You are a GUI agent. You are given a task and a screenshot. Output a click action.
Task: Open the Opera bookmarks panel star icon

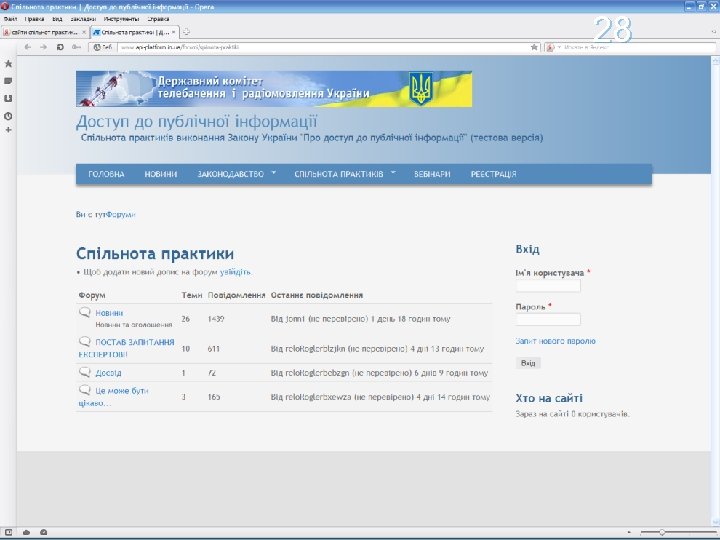(8, 64)
